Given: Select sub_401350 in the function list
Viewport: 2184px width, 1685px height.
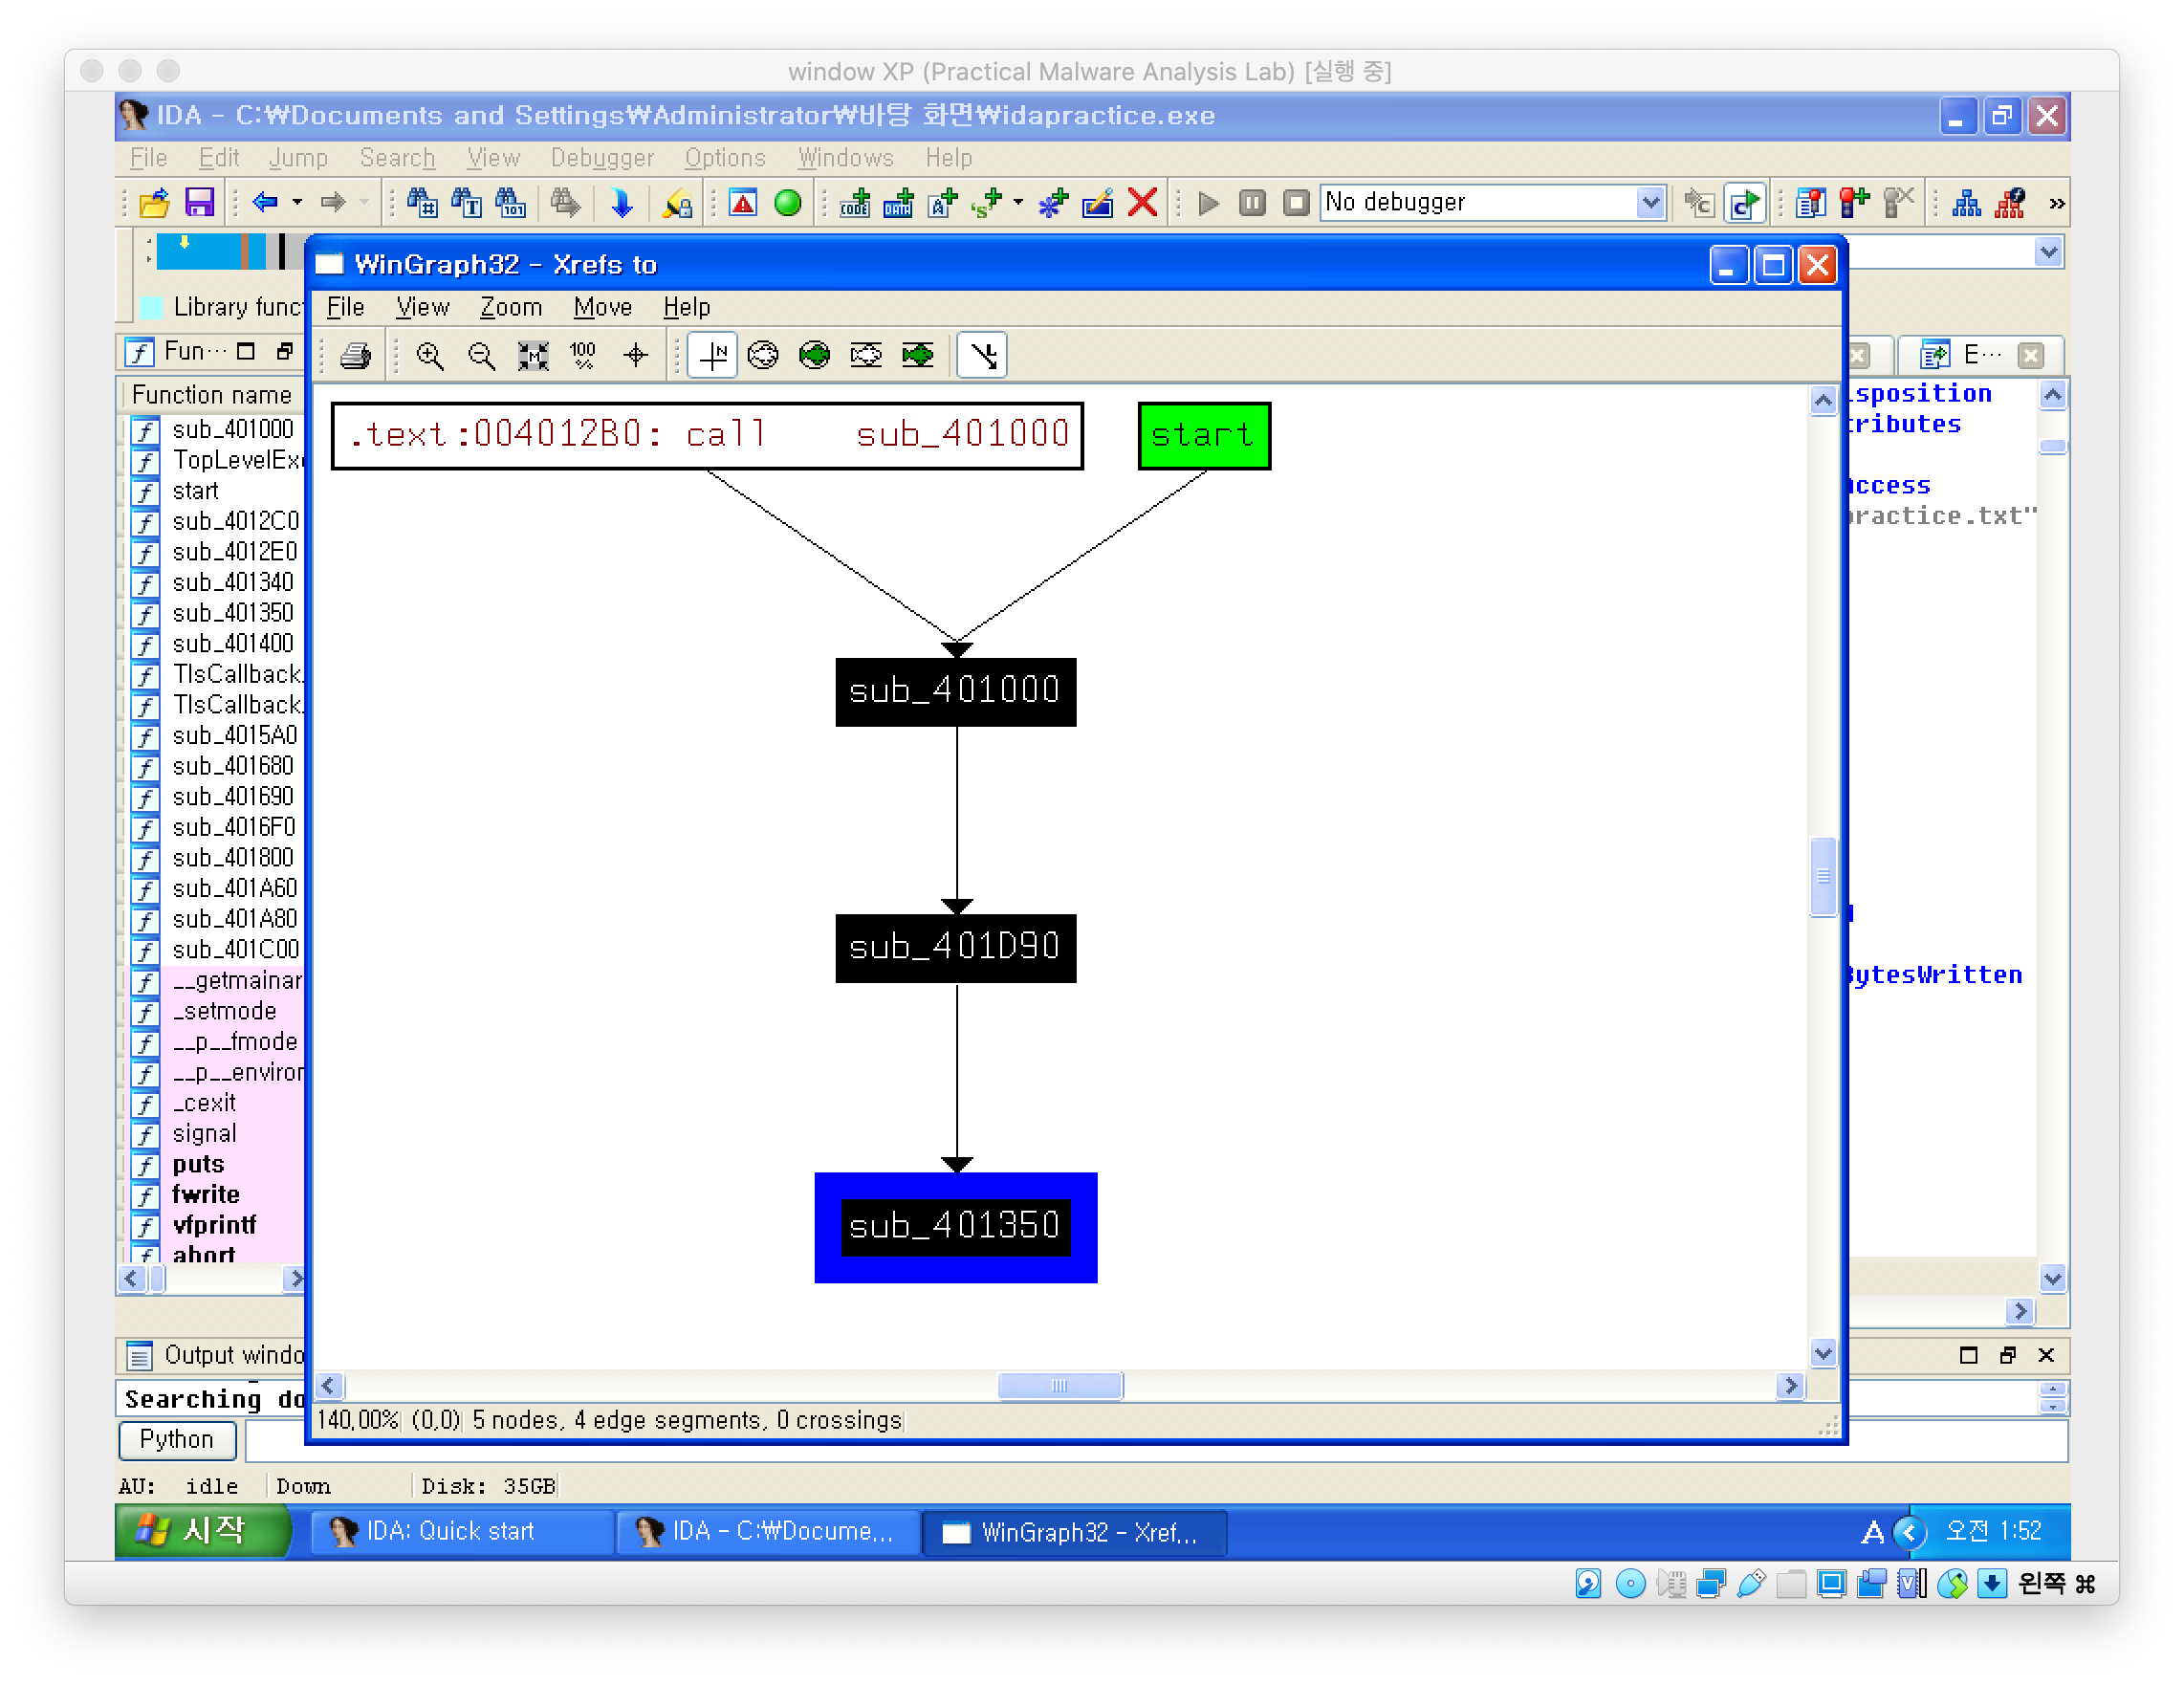Looking at the screenshot, I should coord(233,613).
